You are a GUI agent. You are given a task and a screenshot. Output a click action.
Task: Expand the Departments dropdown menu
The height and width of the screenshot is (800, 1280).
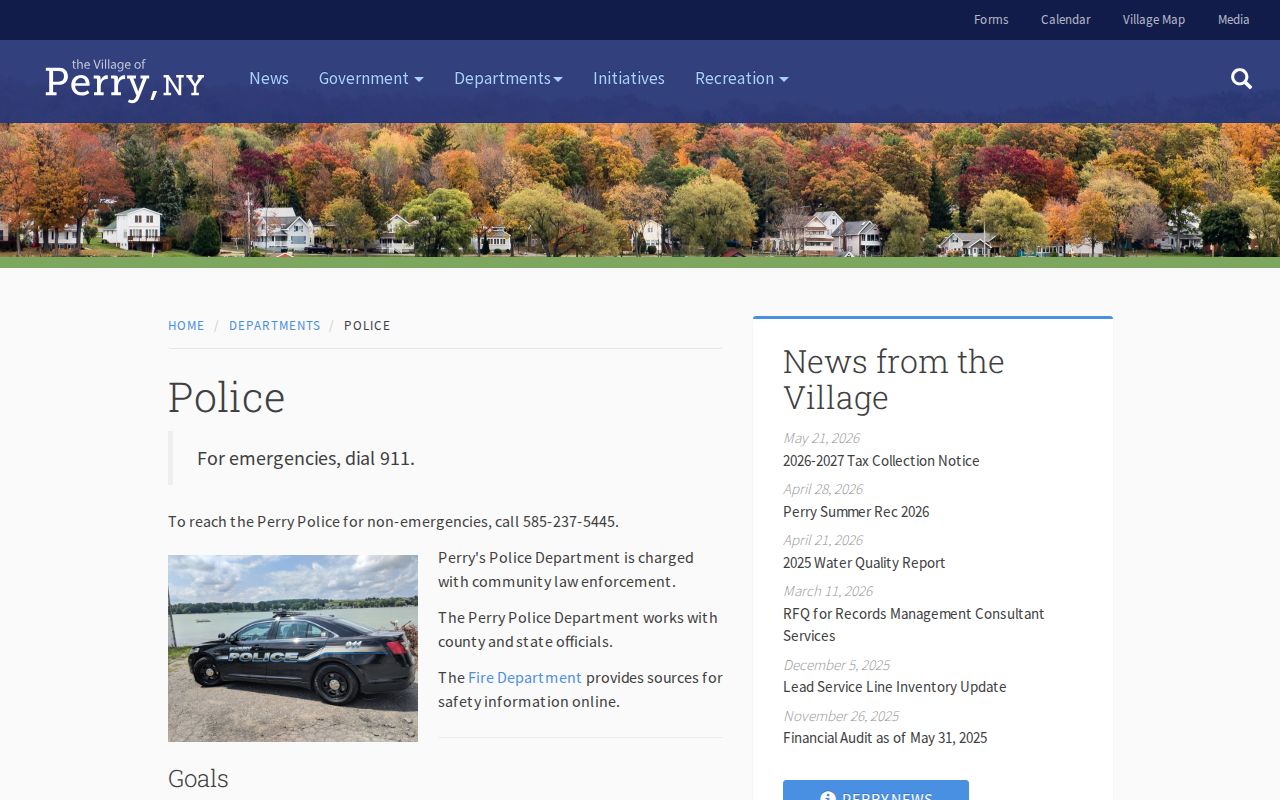point(508,78)
